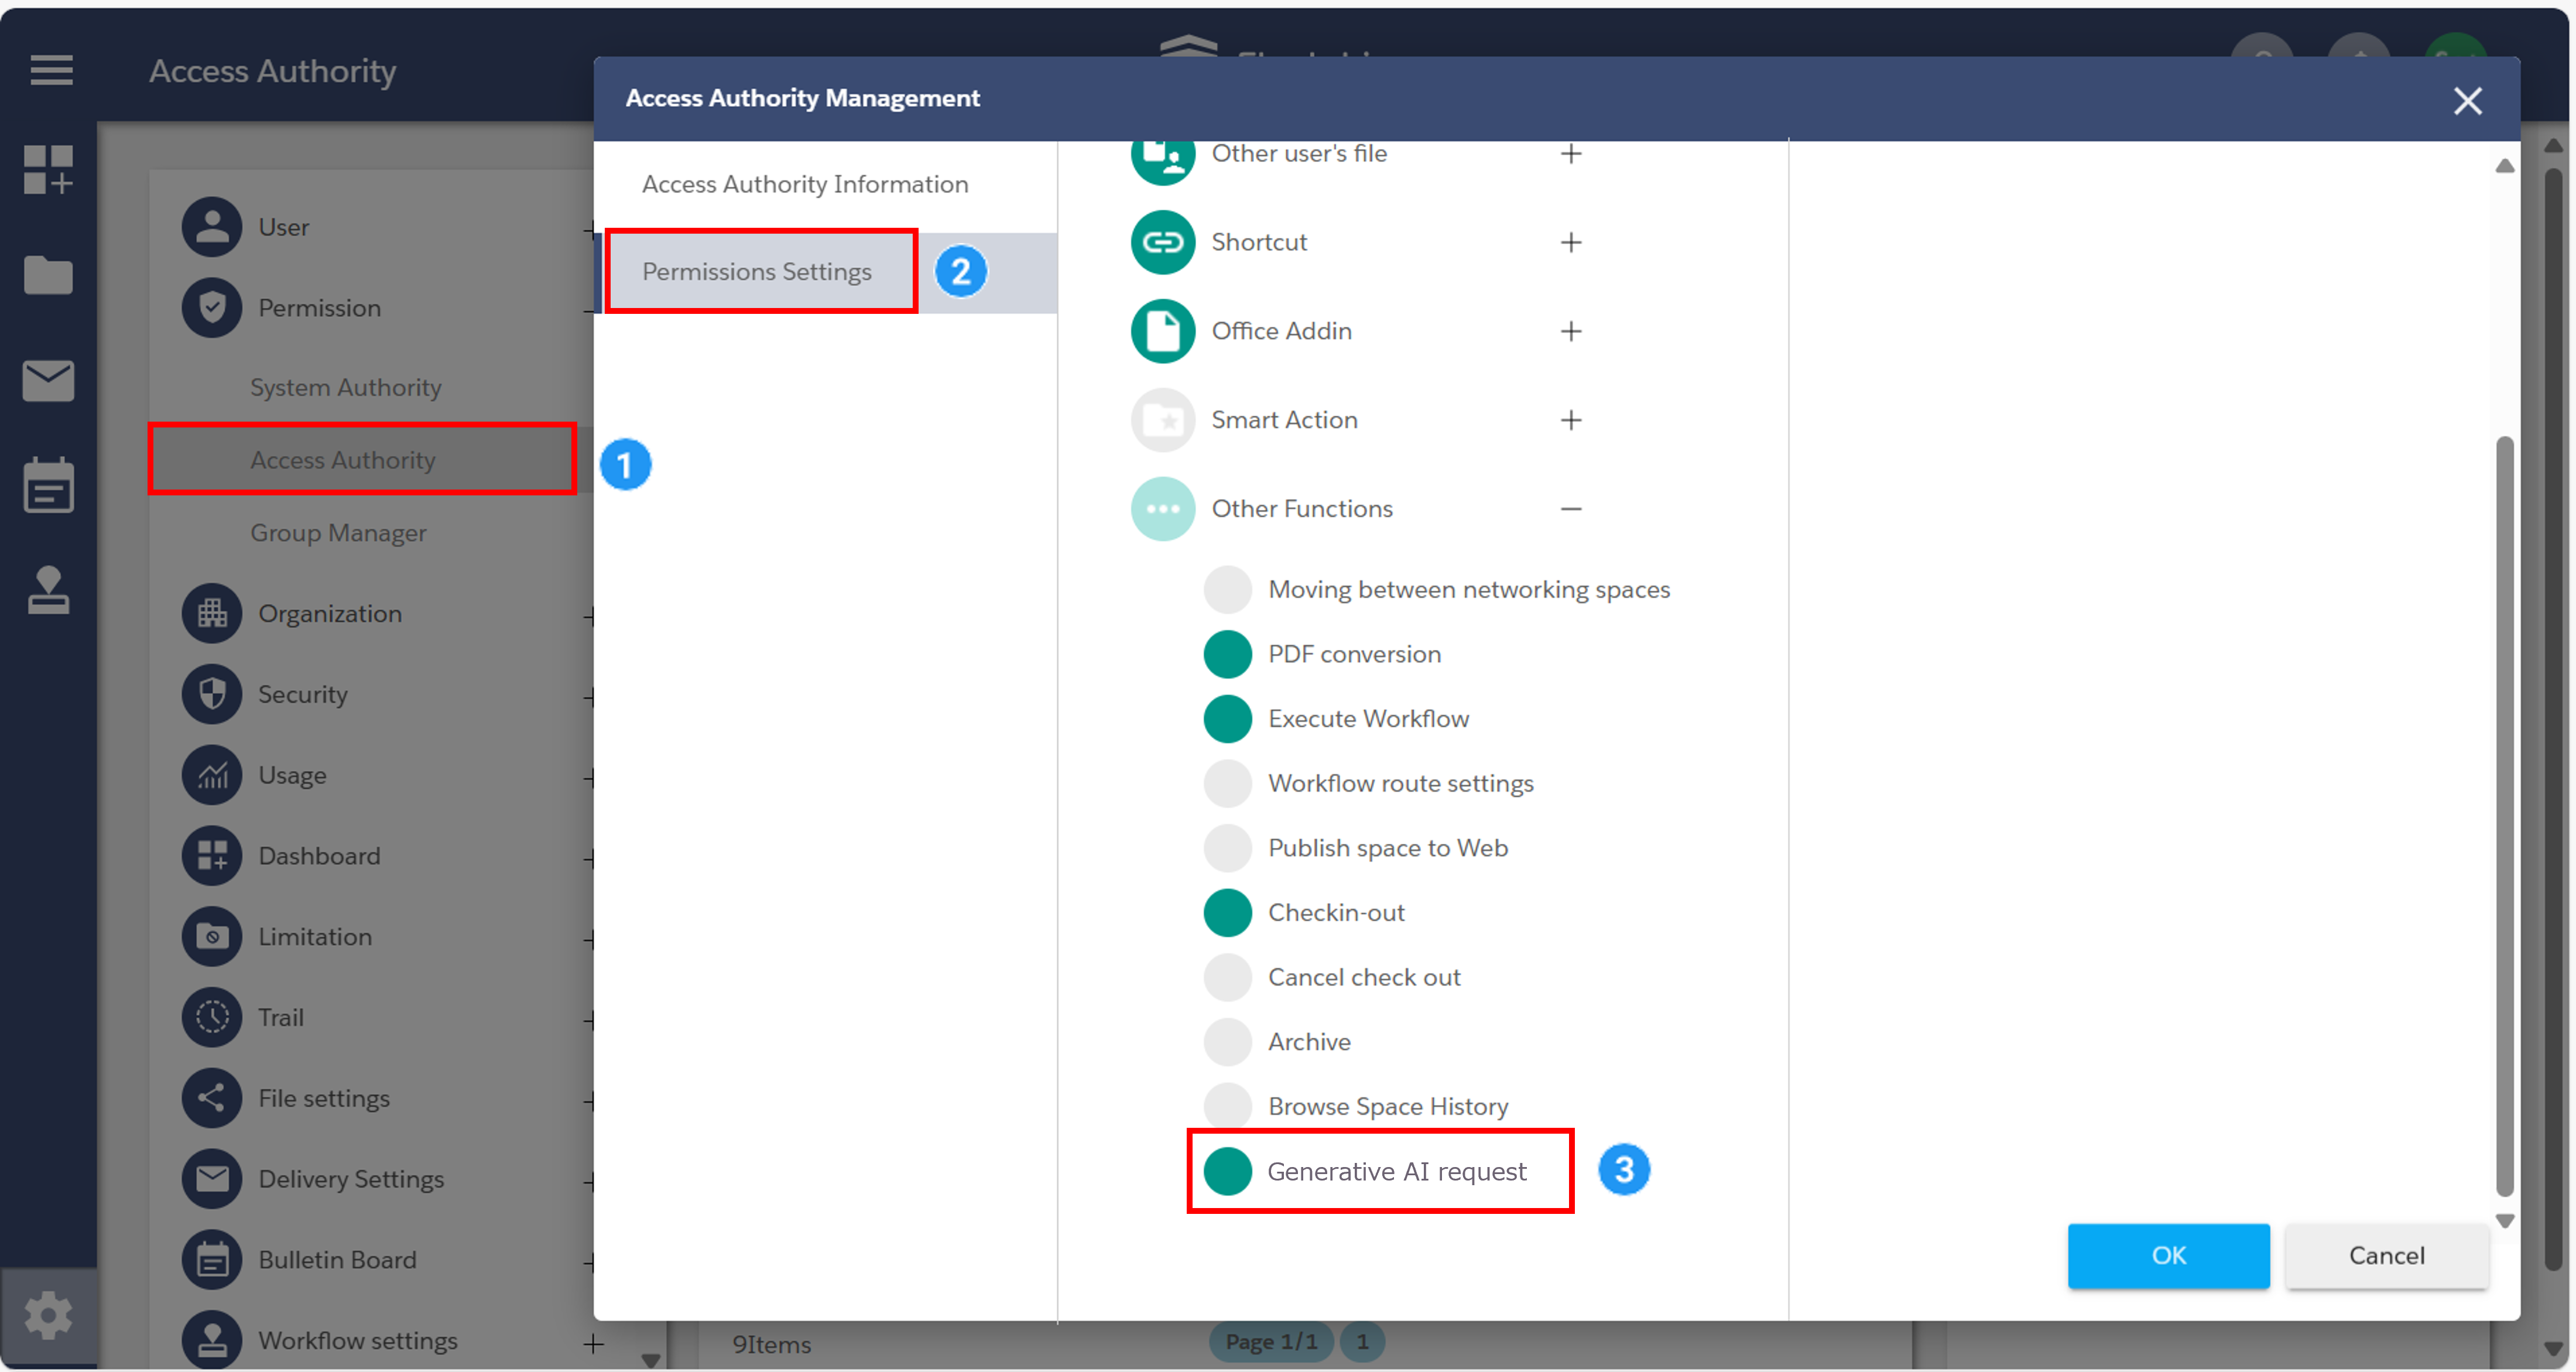Select the Permissions Settings tab
This screenshot has width=2576, height=1372.
[x=826, y=272]
